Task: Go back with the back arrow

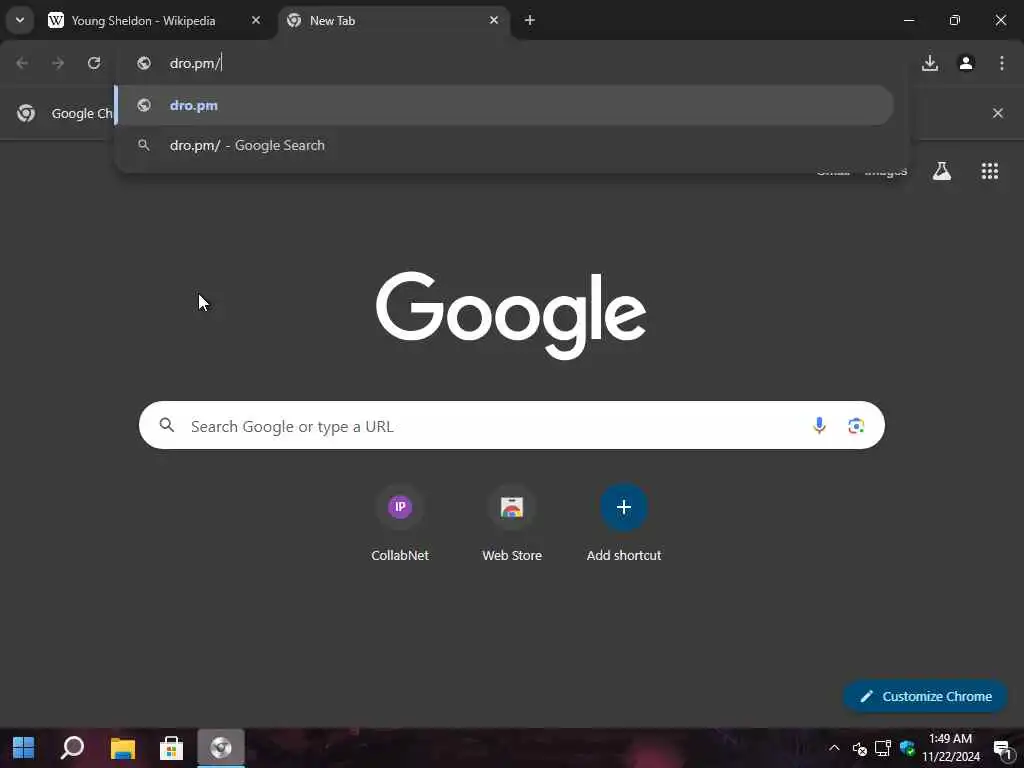Action: click(22, 63)
